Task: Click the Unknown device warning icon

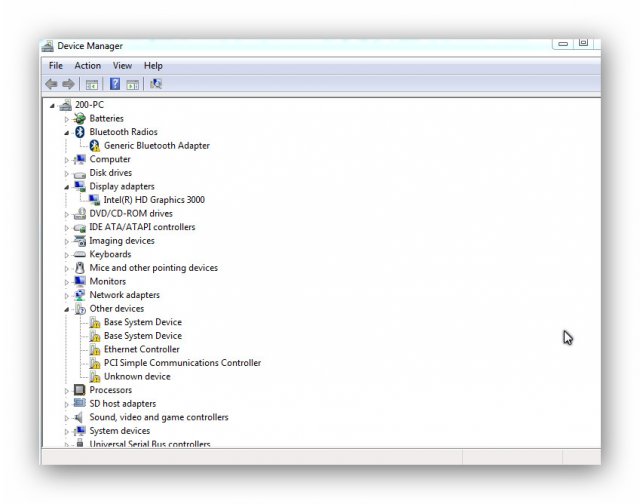Action: coord(95,377)
